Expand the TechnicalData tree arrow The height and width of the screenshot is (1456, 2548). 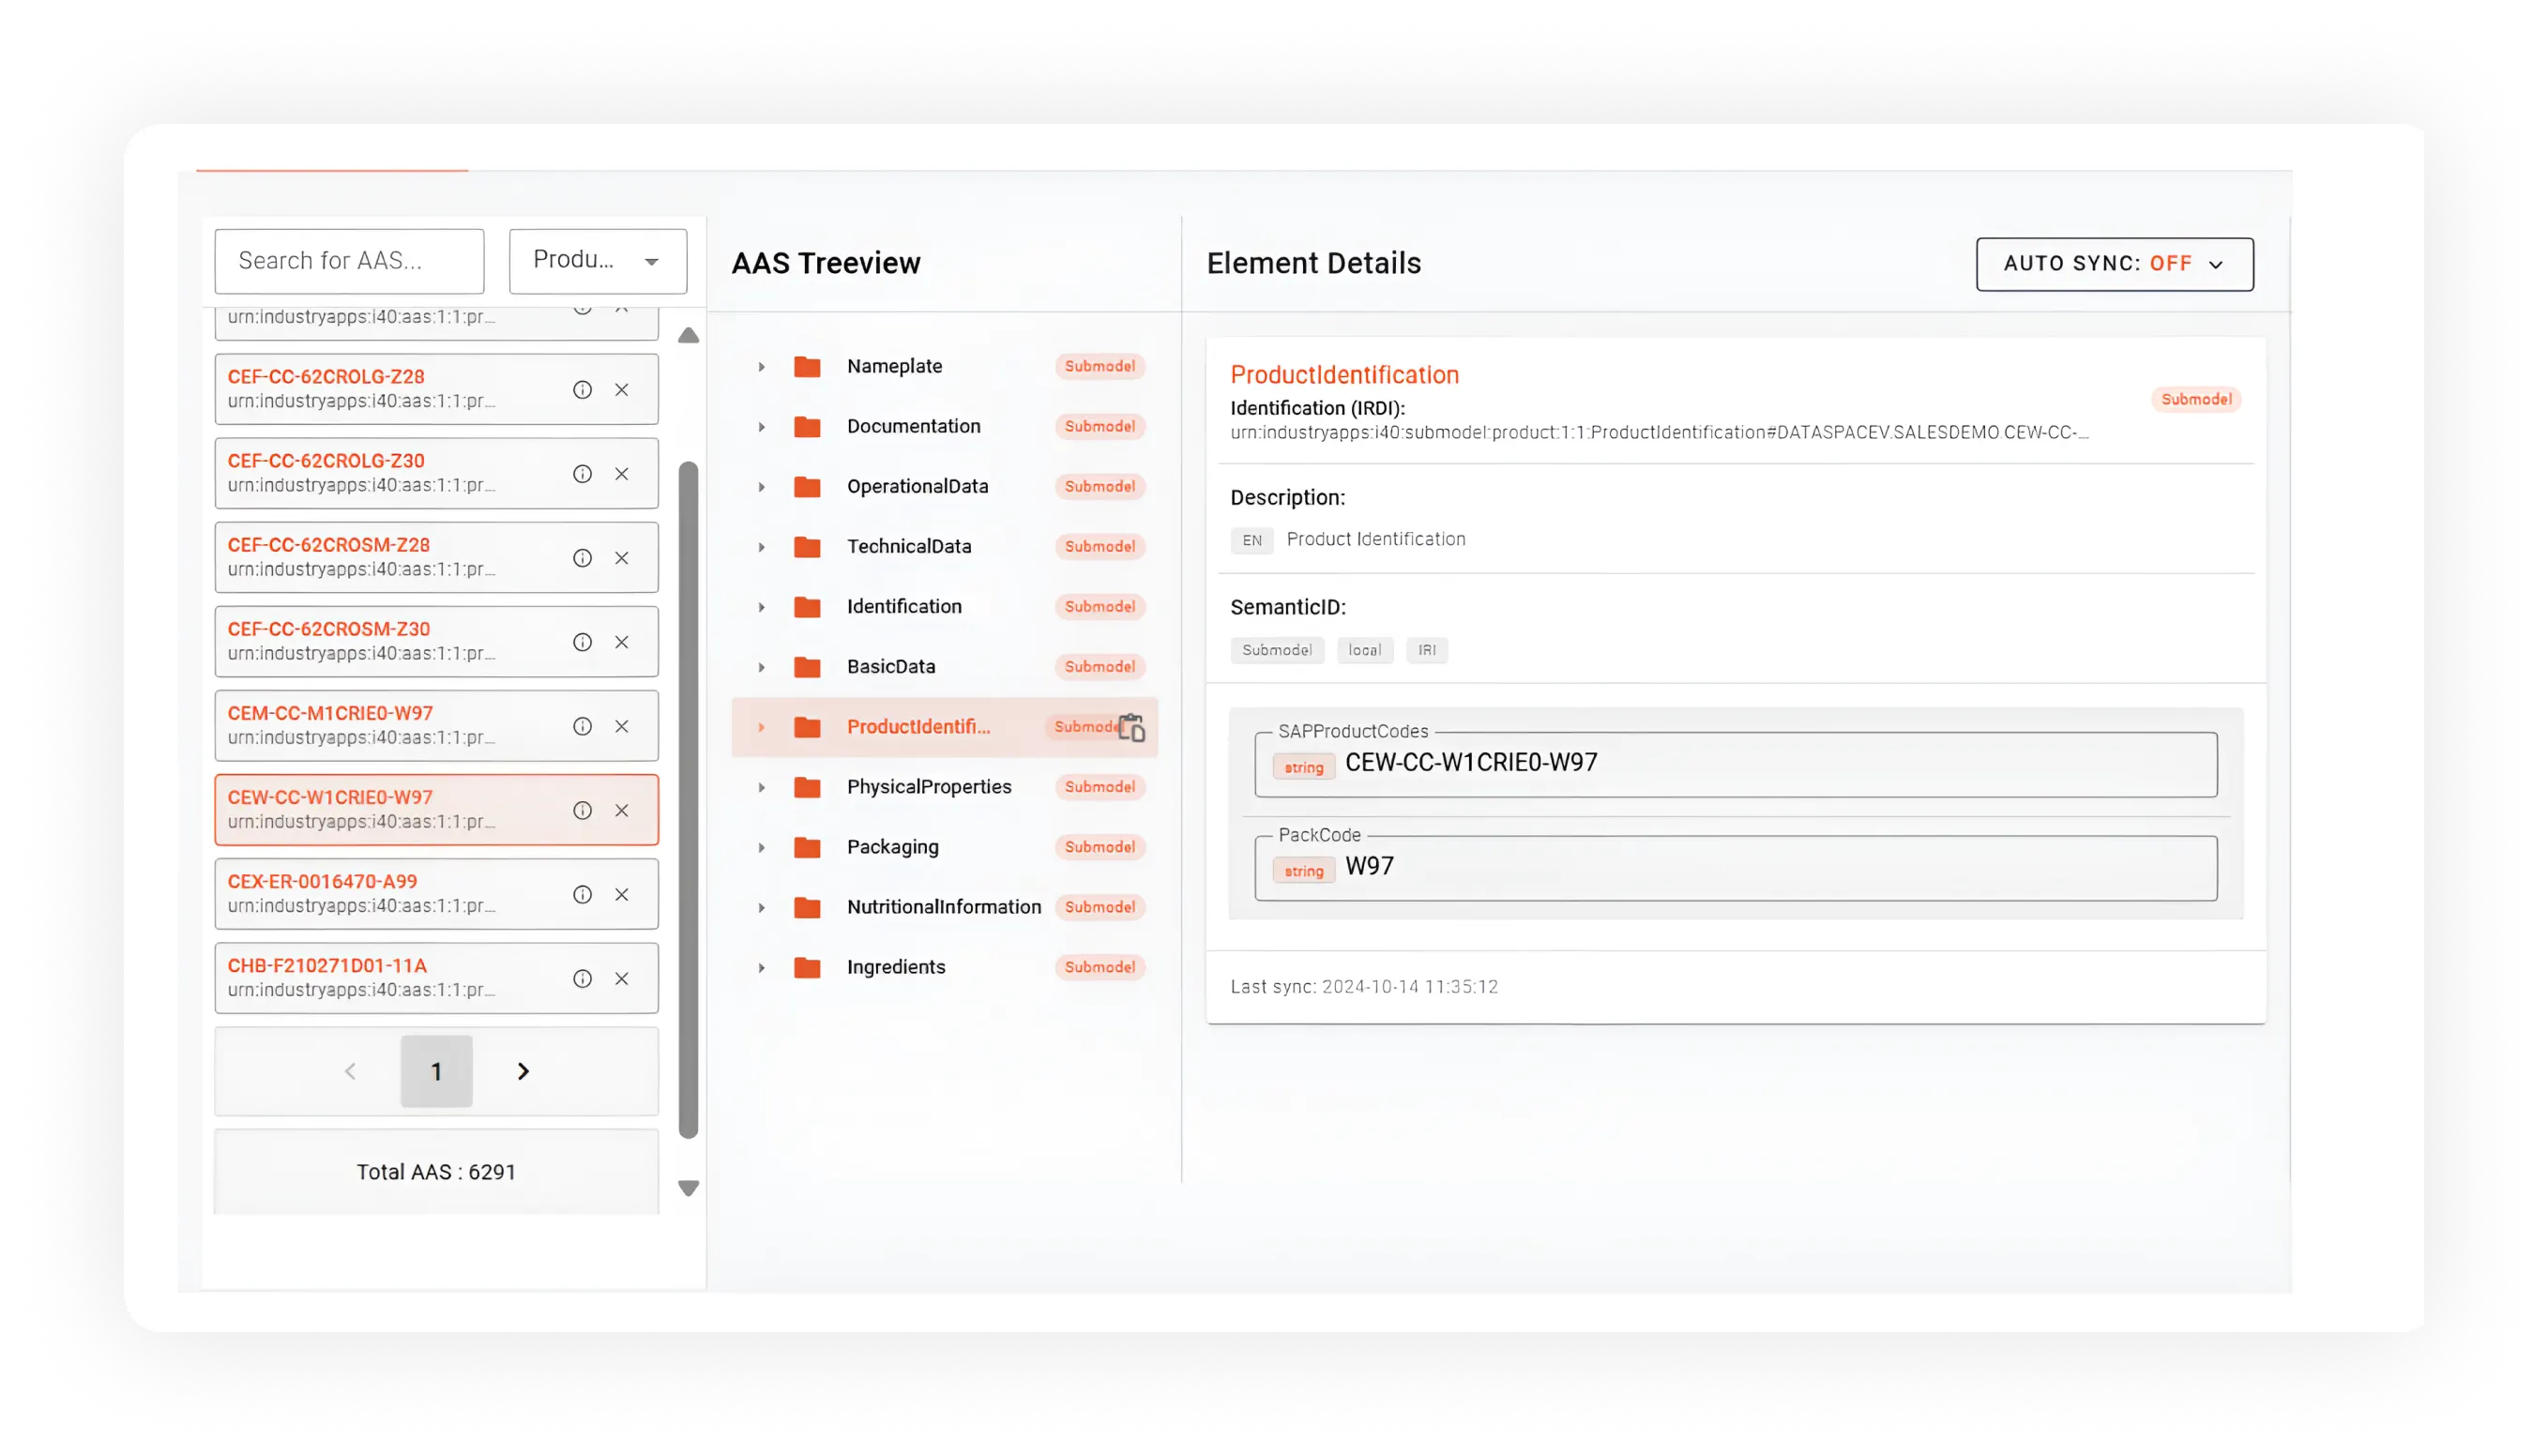pos(761,547)
